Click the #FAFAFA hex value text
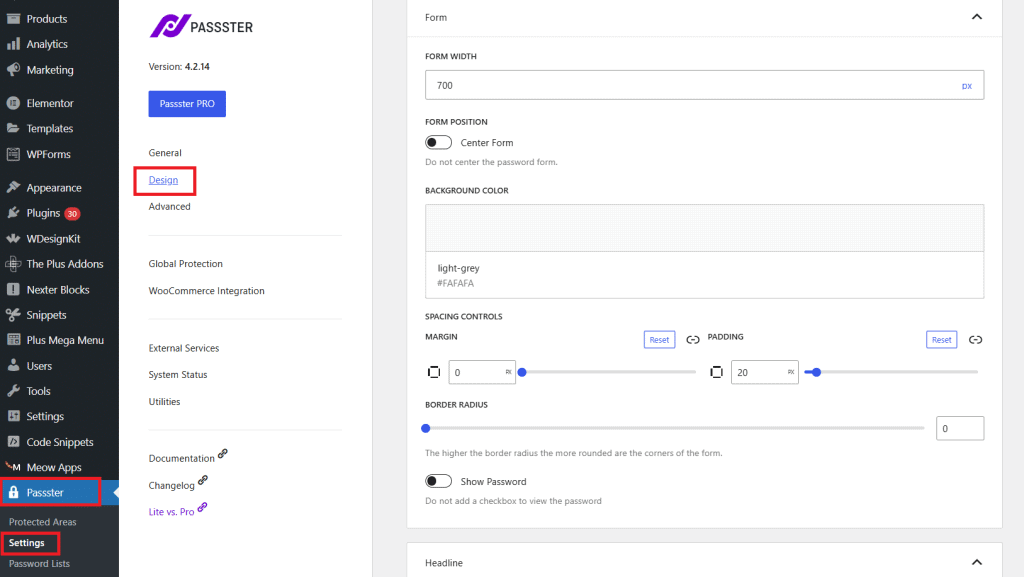Viewport: 1024px width, 577px height. 455,283
